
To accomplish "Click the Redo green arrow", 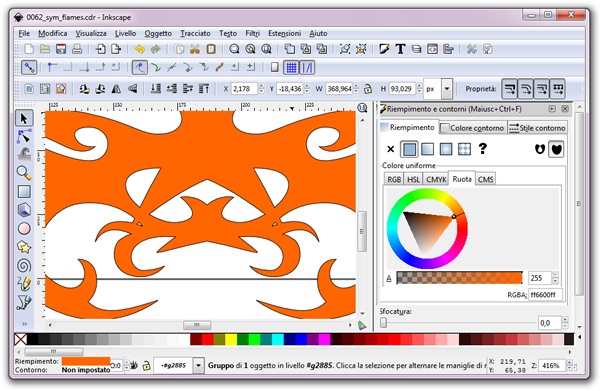I will point(156,49).
